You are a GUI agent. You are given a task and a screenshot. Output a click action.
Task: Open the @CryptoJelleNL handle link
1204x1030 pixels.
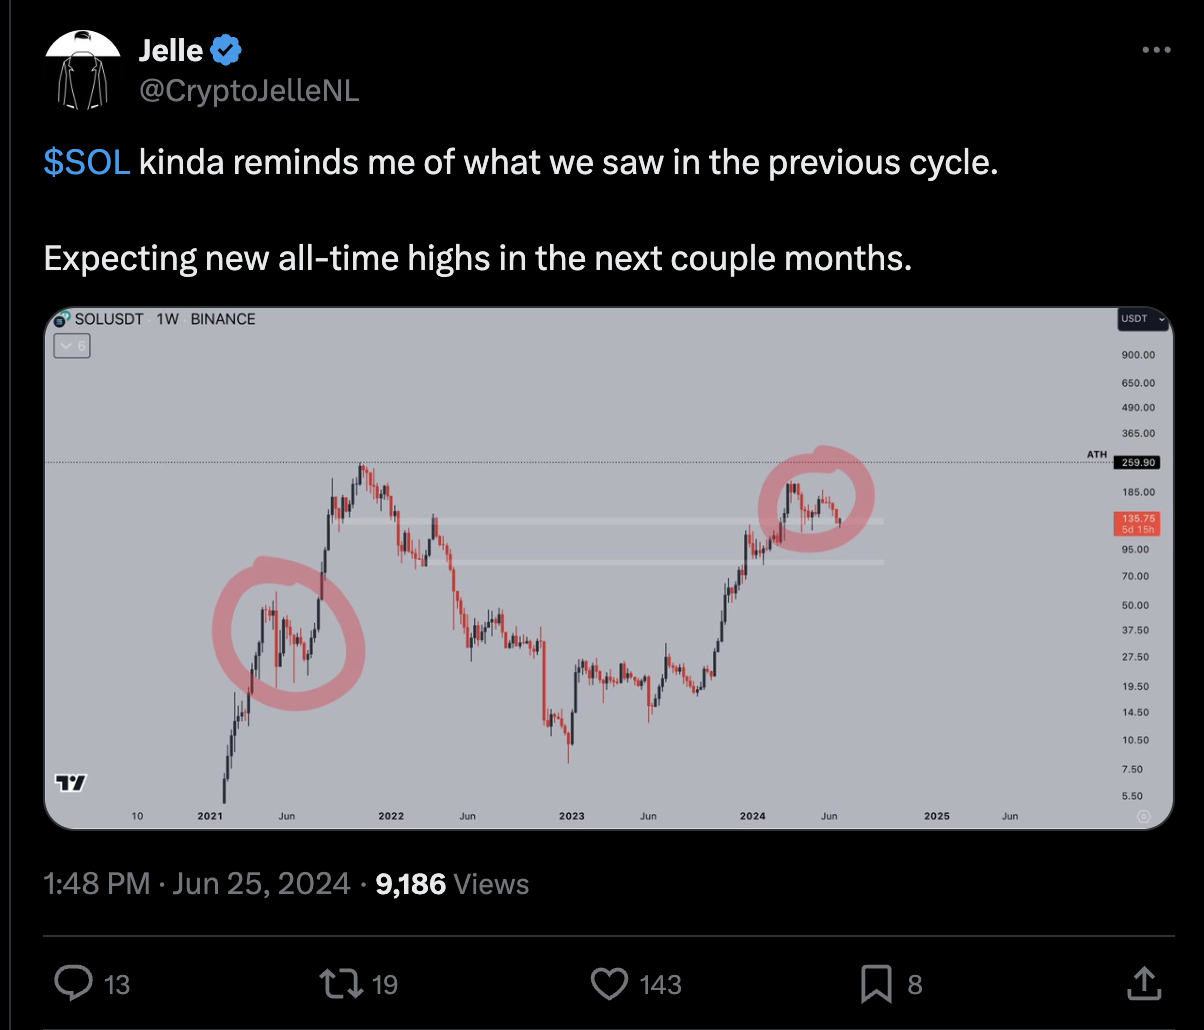[249, 92]
